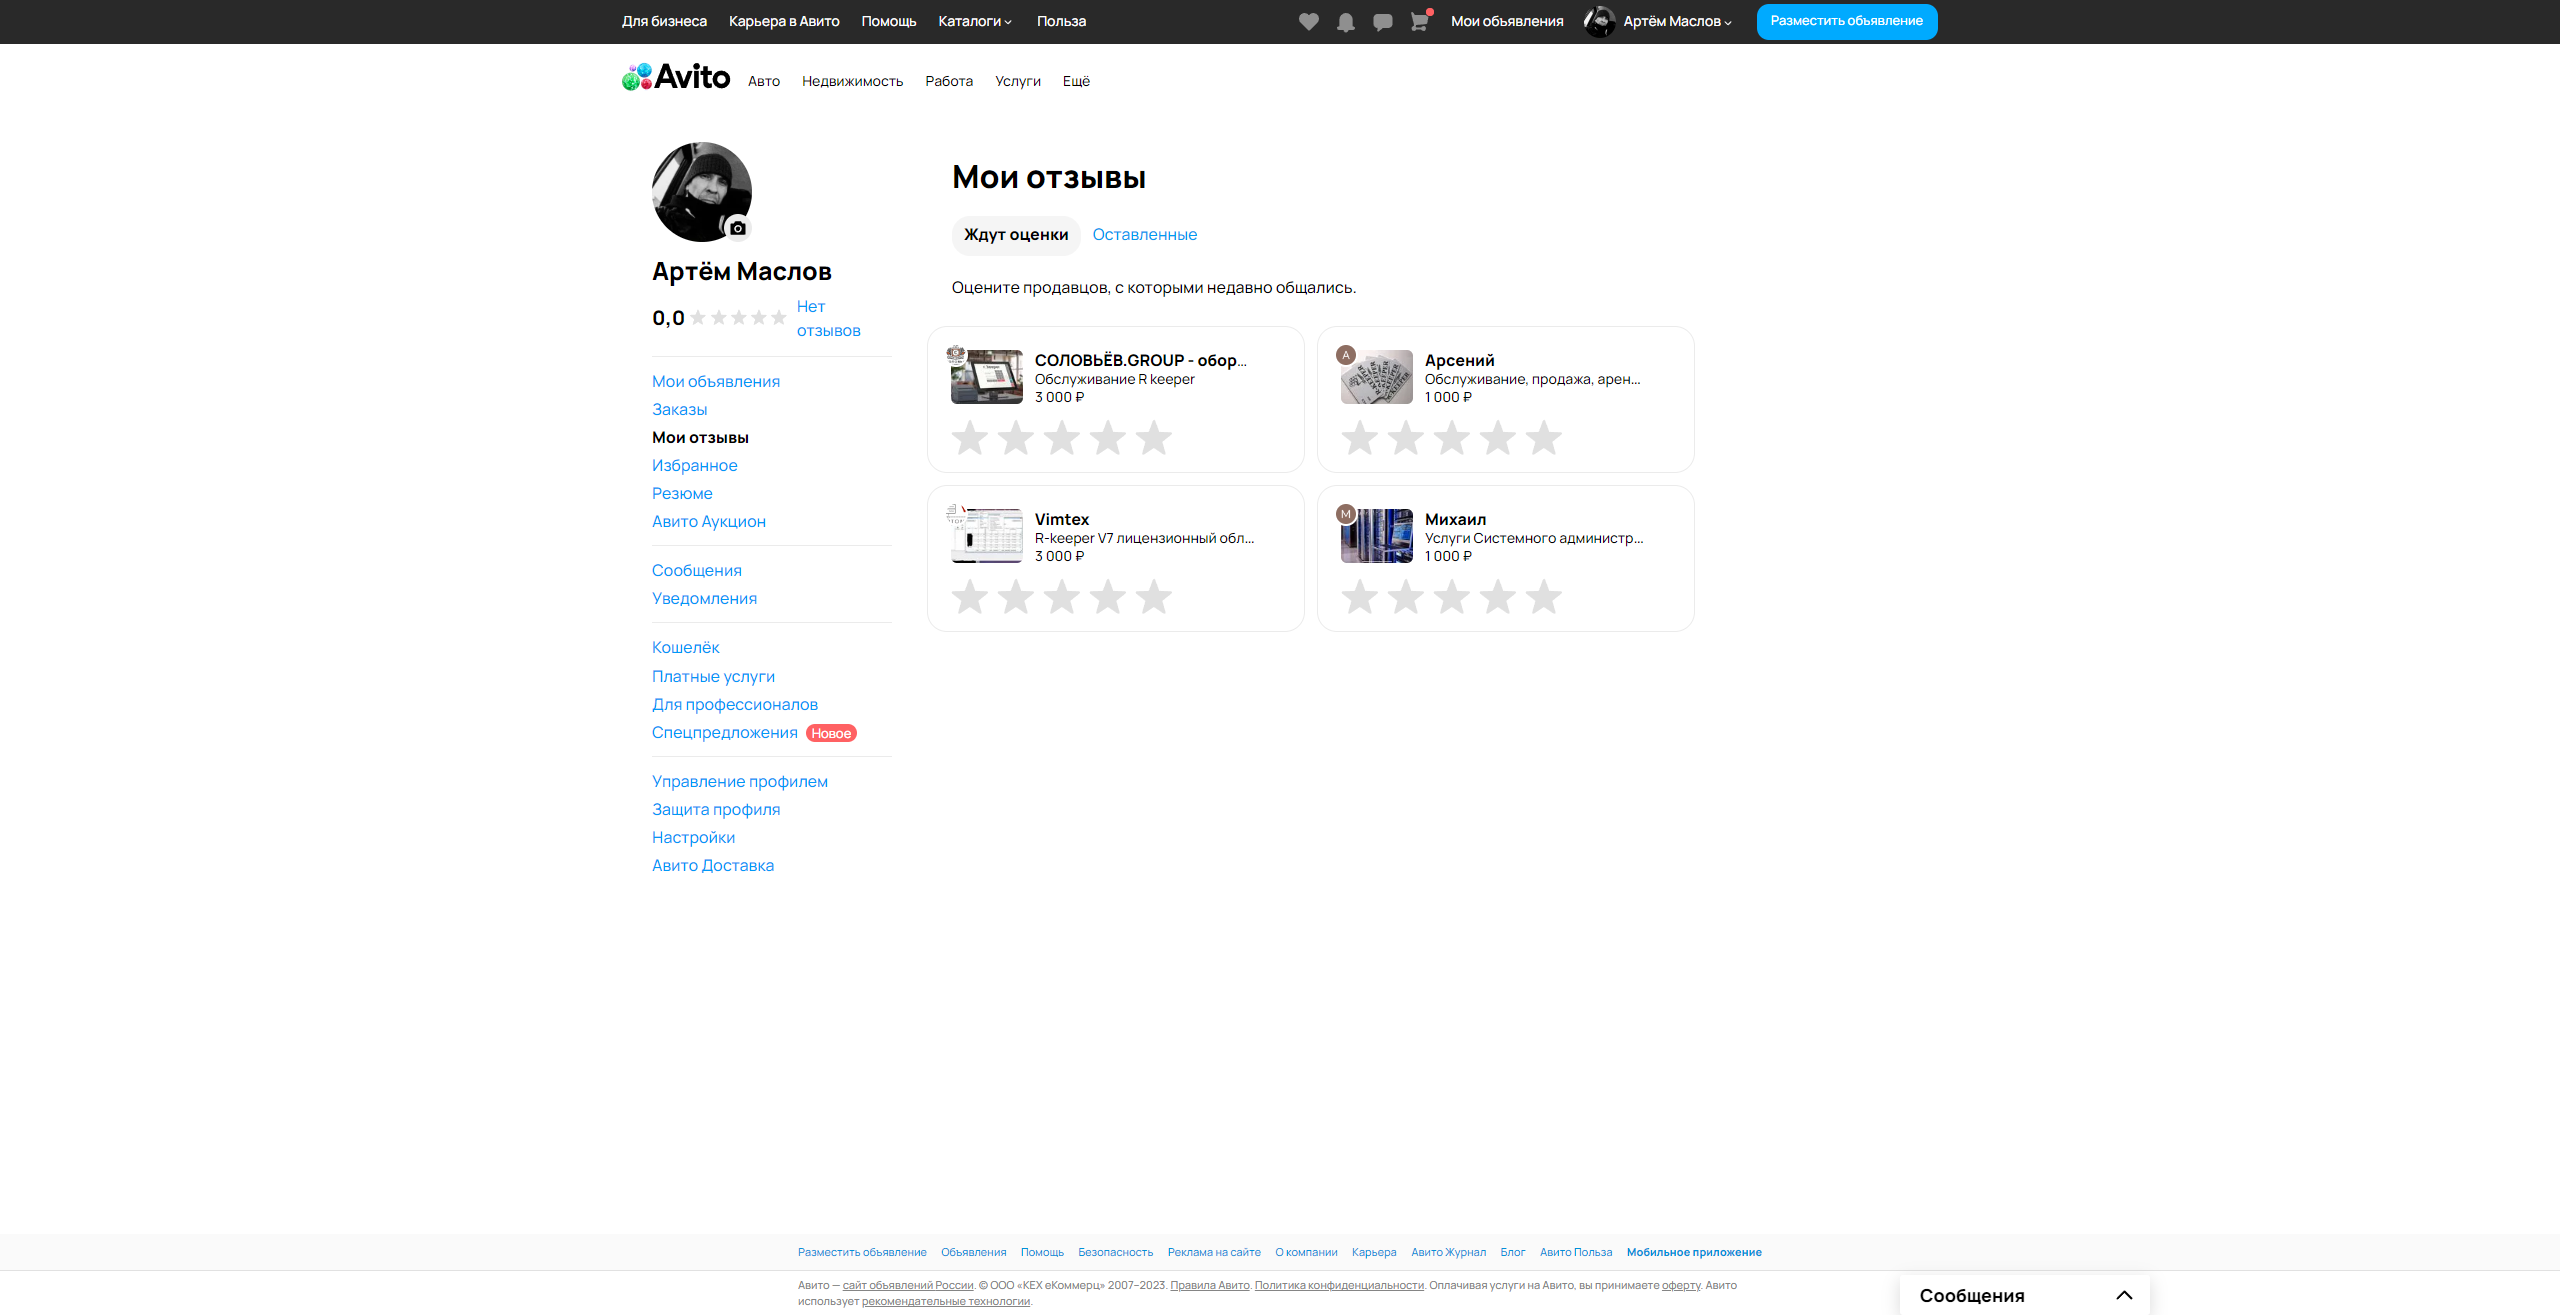2560x1315 pixels.
Task: Open Кошелёк link in sidebar
Action: tap(685, 648)
